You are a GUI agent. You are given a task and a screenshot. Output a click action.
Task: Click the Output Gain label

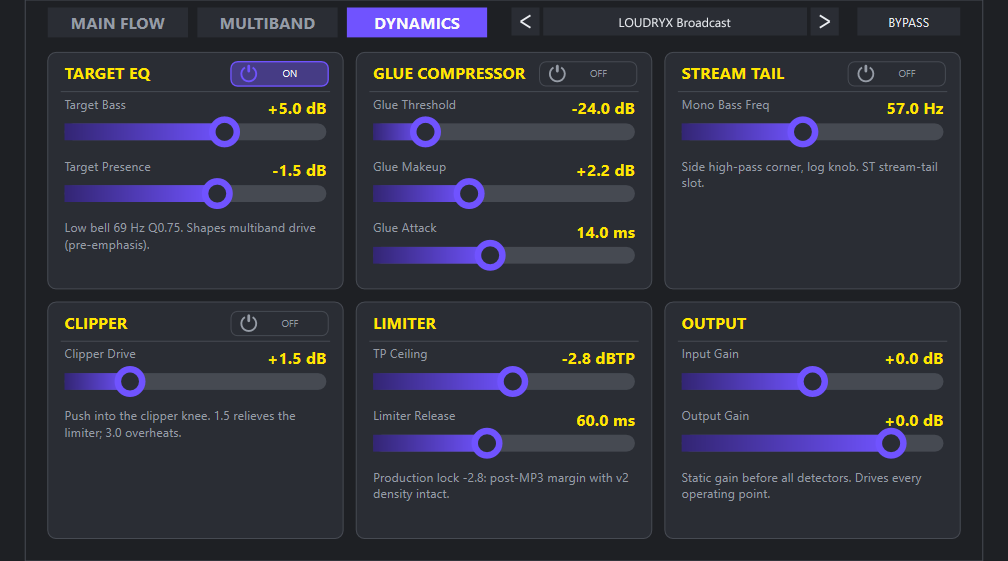tap(715, 416)
